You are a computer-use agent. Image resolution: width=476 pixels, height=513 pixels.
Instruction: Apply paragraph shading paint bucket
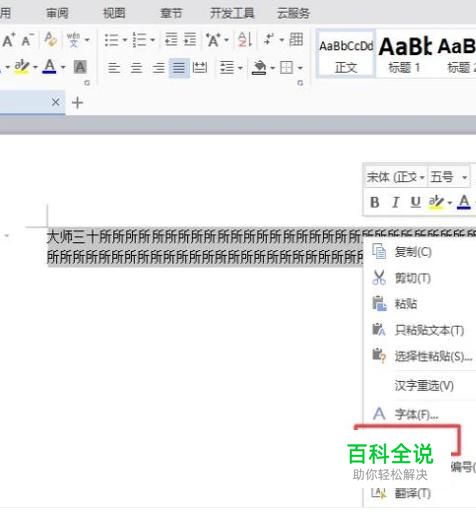(259, 68)
